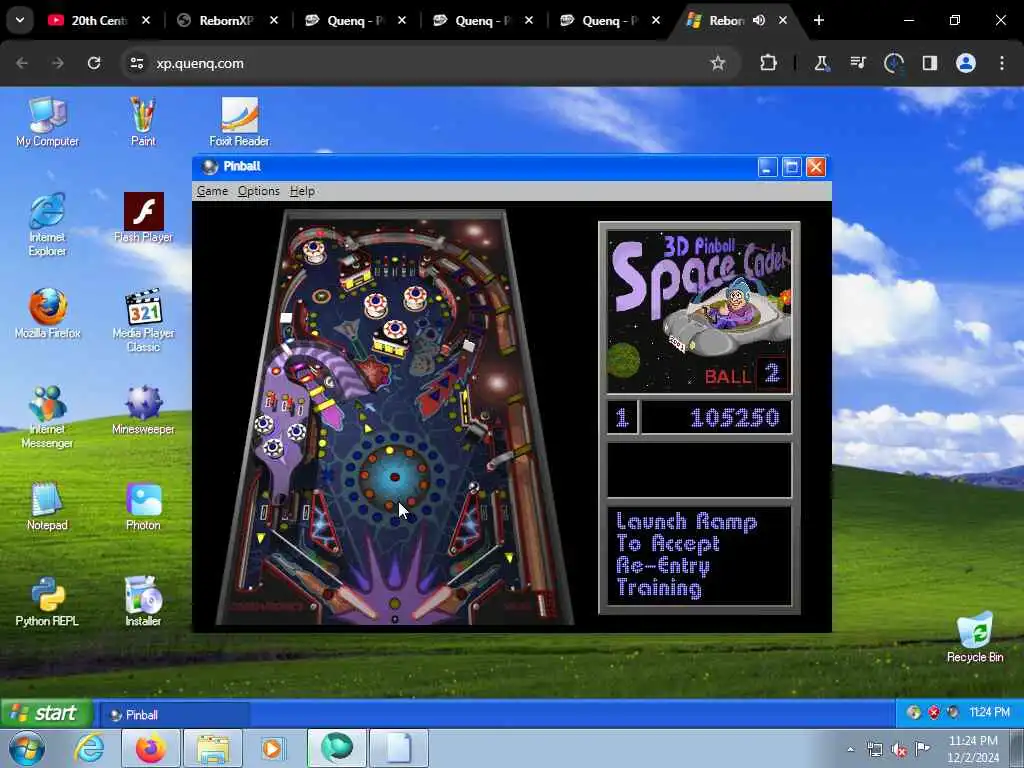Switch to the first Quenq browser tab
This screenshot has width=1024, height=768.
[x=355, y=20]
